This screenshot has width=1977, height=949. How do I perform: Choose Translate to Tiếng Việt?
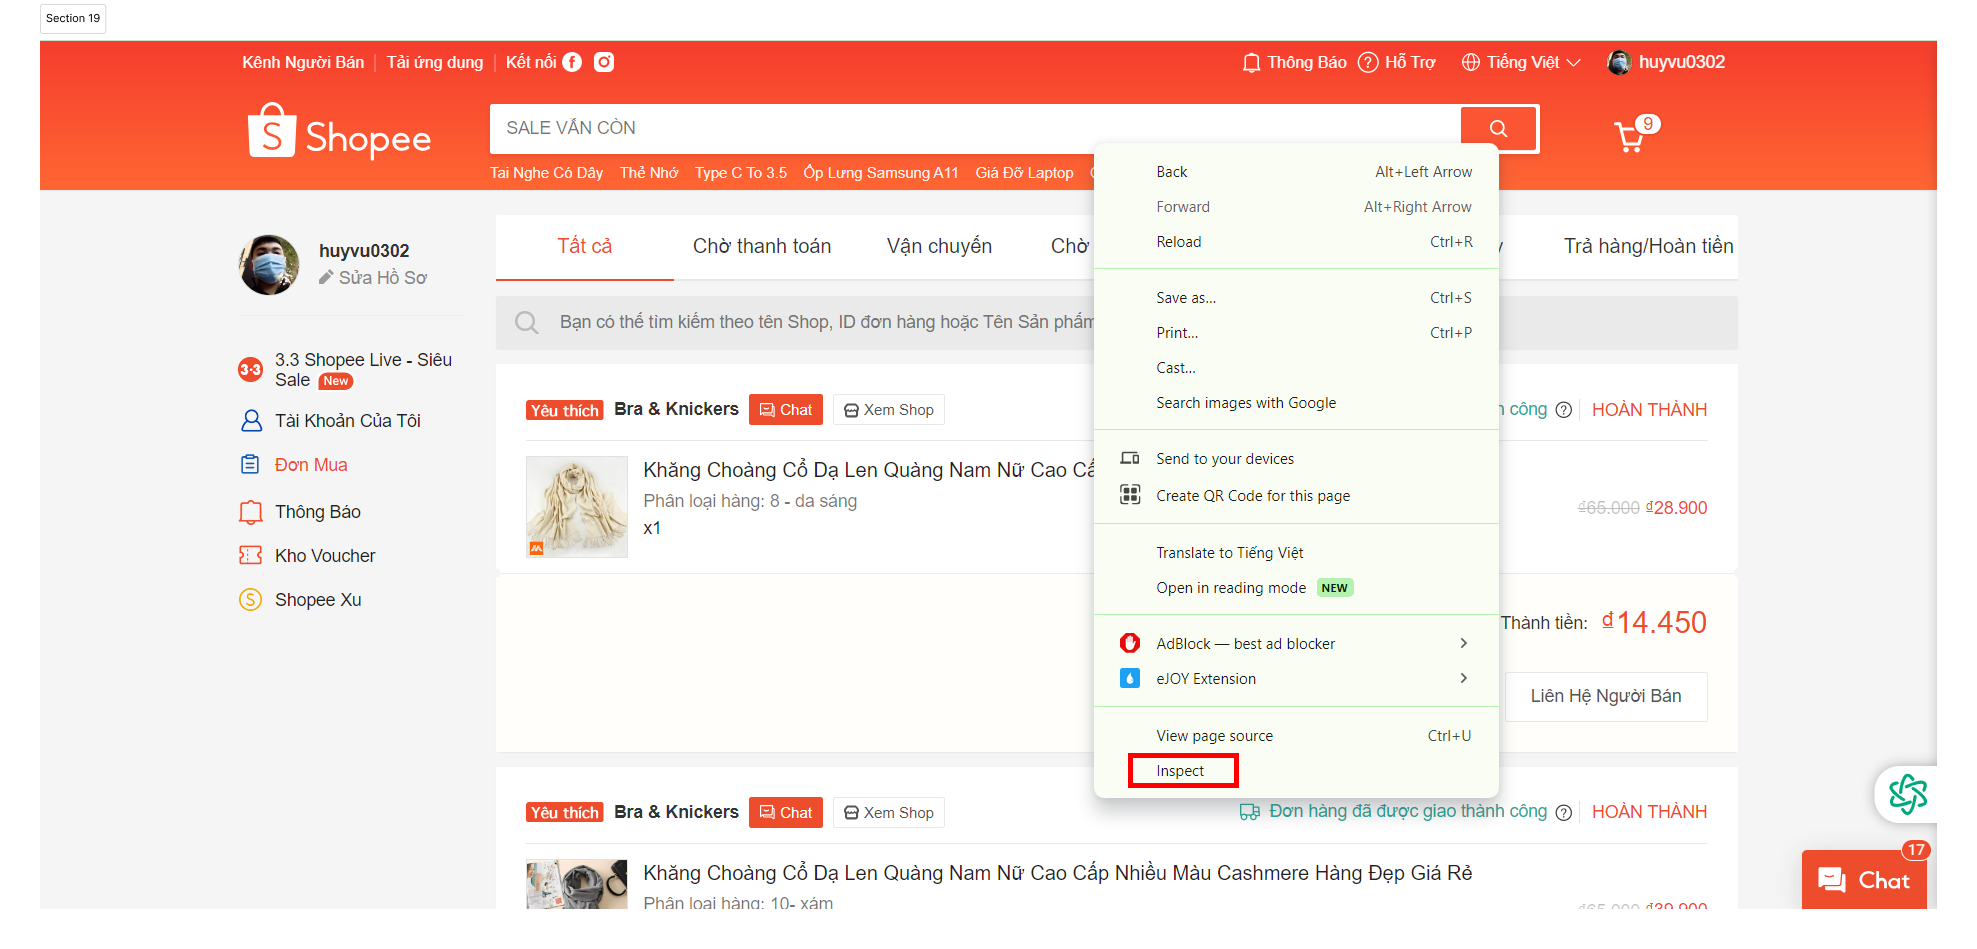point(1296,553)
